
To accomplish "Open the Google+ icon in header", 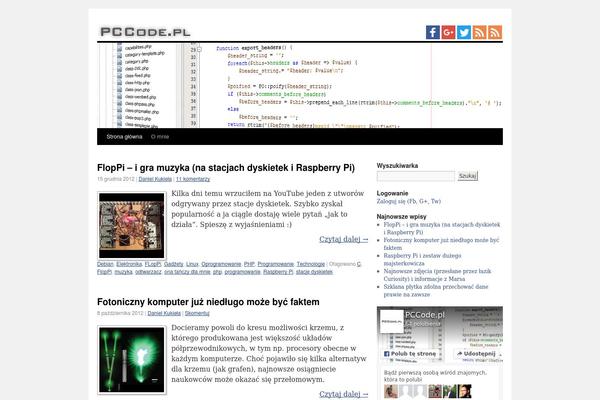I will coord(448,33).
